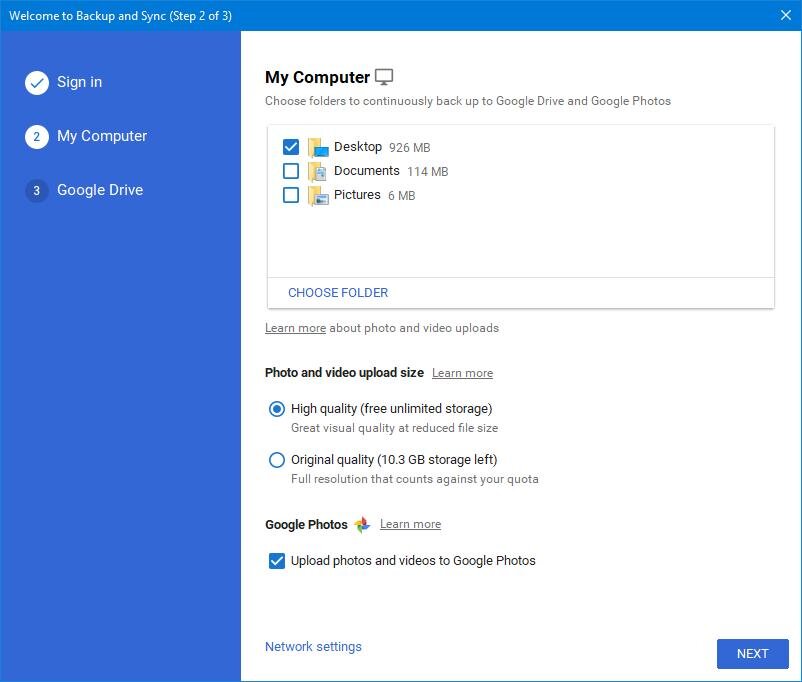Open Learn more beside Google Photos

click(410, 524)
